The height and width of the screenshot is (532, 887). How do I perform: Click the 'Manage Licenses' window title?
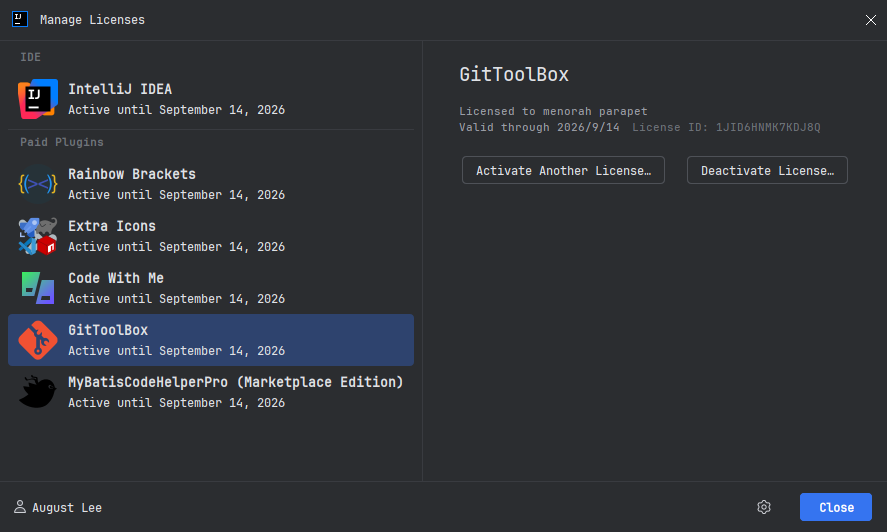coord(92,20)
